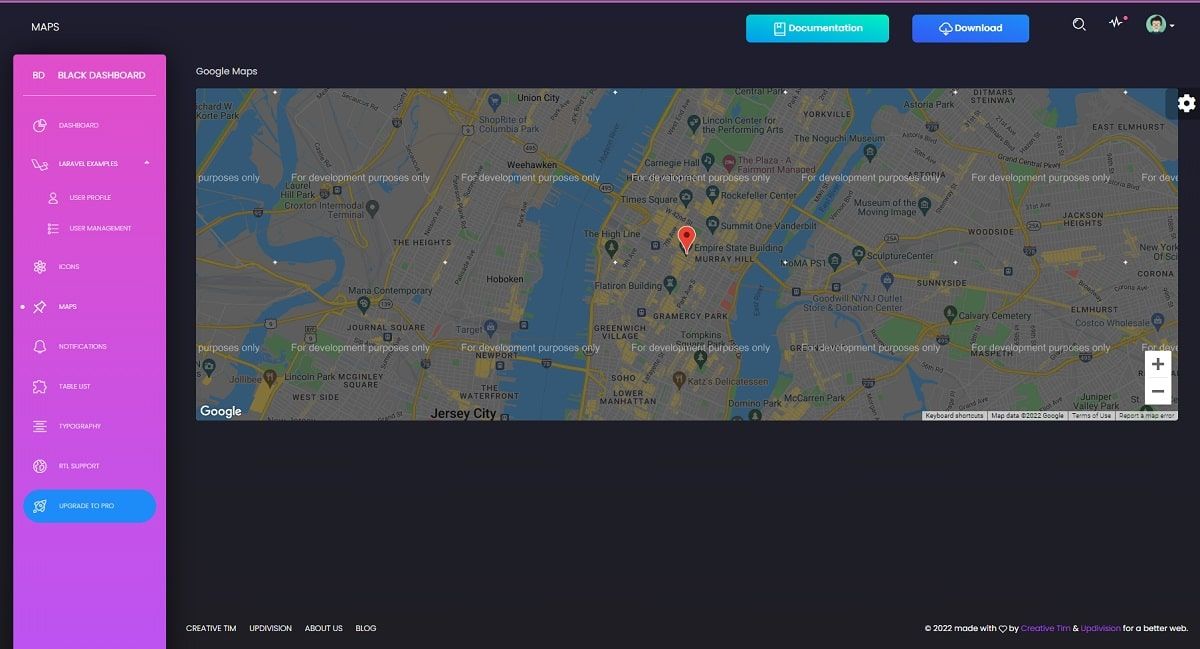Click the User Management list icon

[53, 229]
